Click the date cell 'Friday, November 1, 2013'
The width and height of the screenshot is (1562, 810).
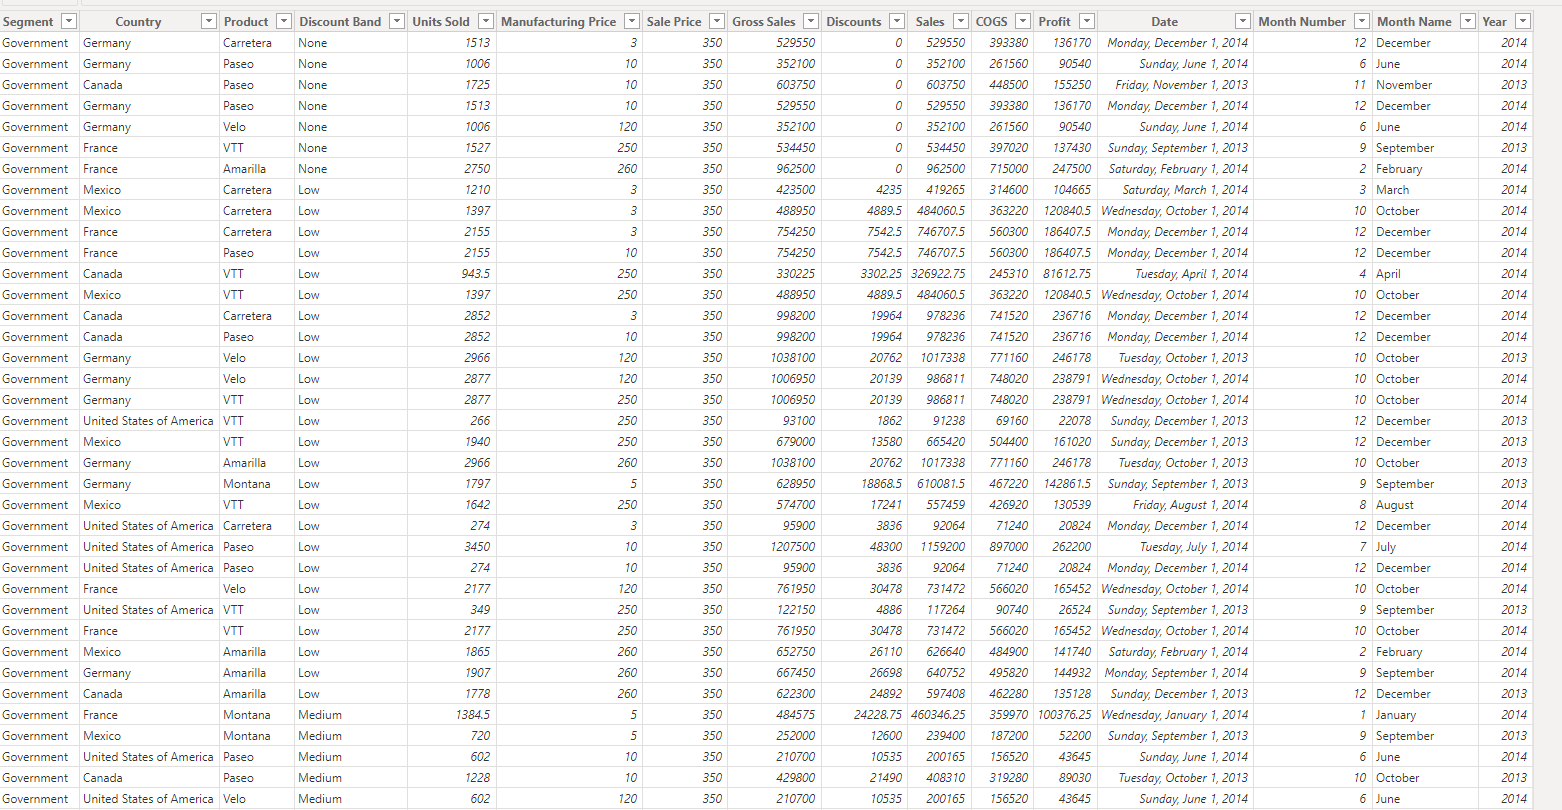tap(1181, 85)
